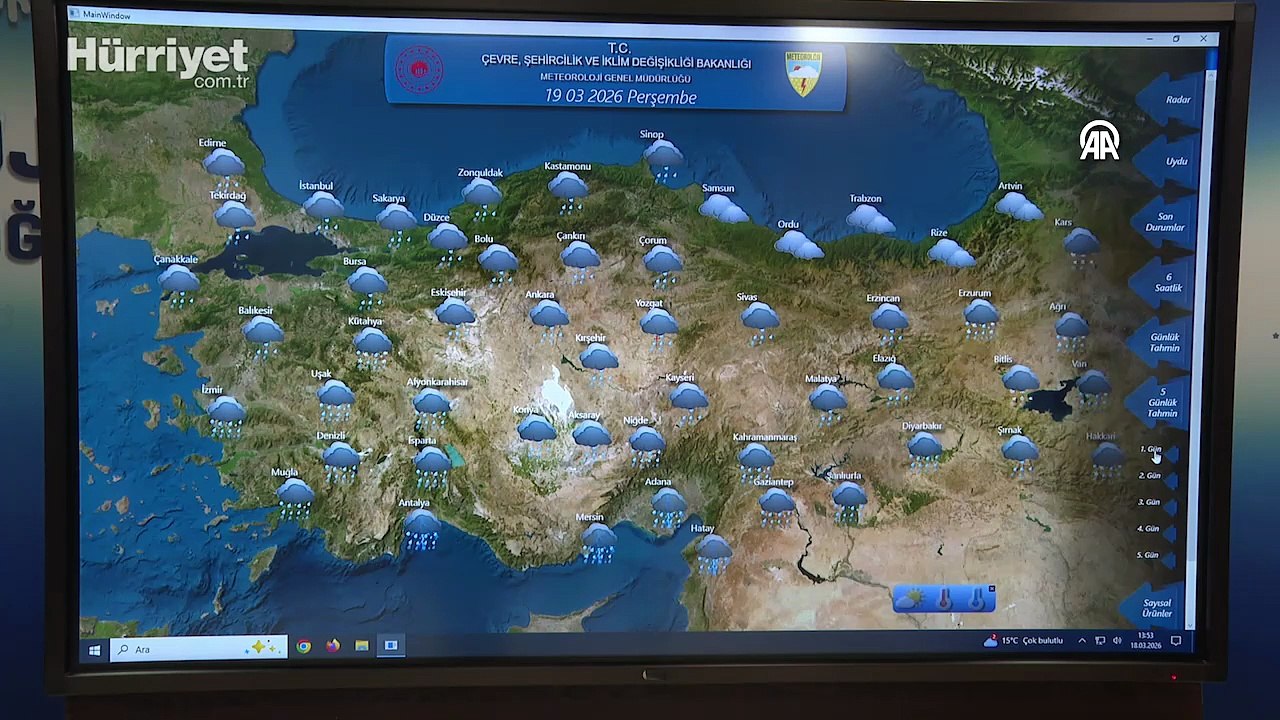Open the Windows Start menu
Viewport: 1280px width, 720px height.
pyautogui.click(x=95, y=649)
